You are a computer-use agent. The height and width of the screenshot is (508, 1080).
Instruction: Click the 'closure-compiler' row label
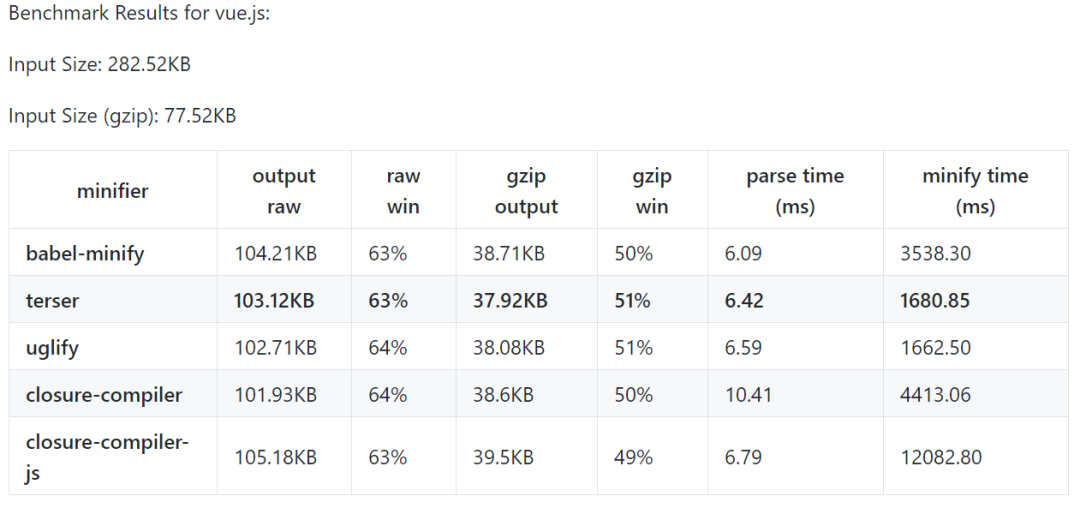coord(104,395)
